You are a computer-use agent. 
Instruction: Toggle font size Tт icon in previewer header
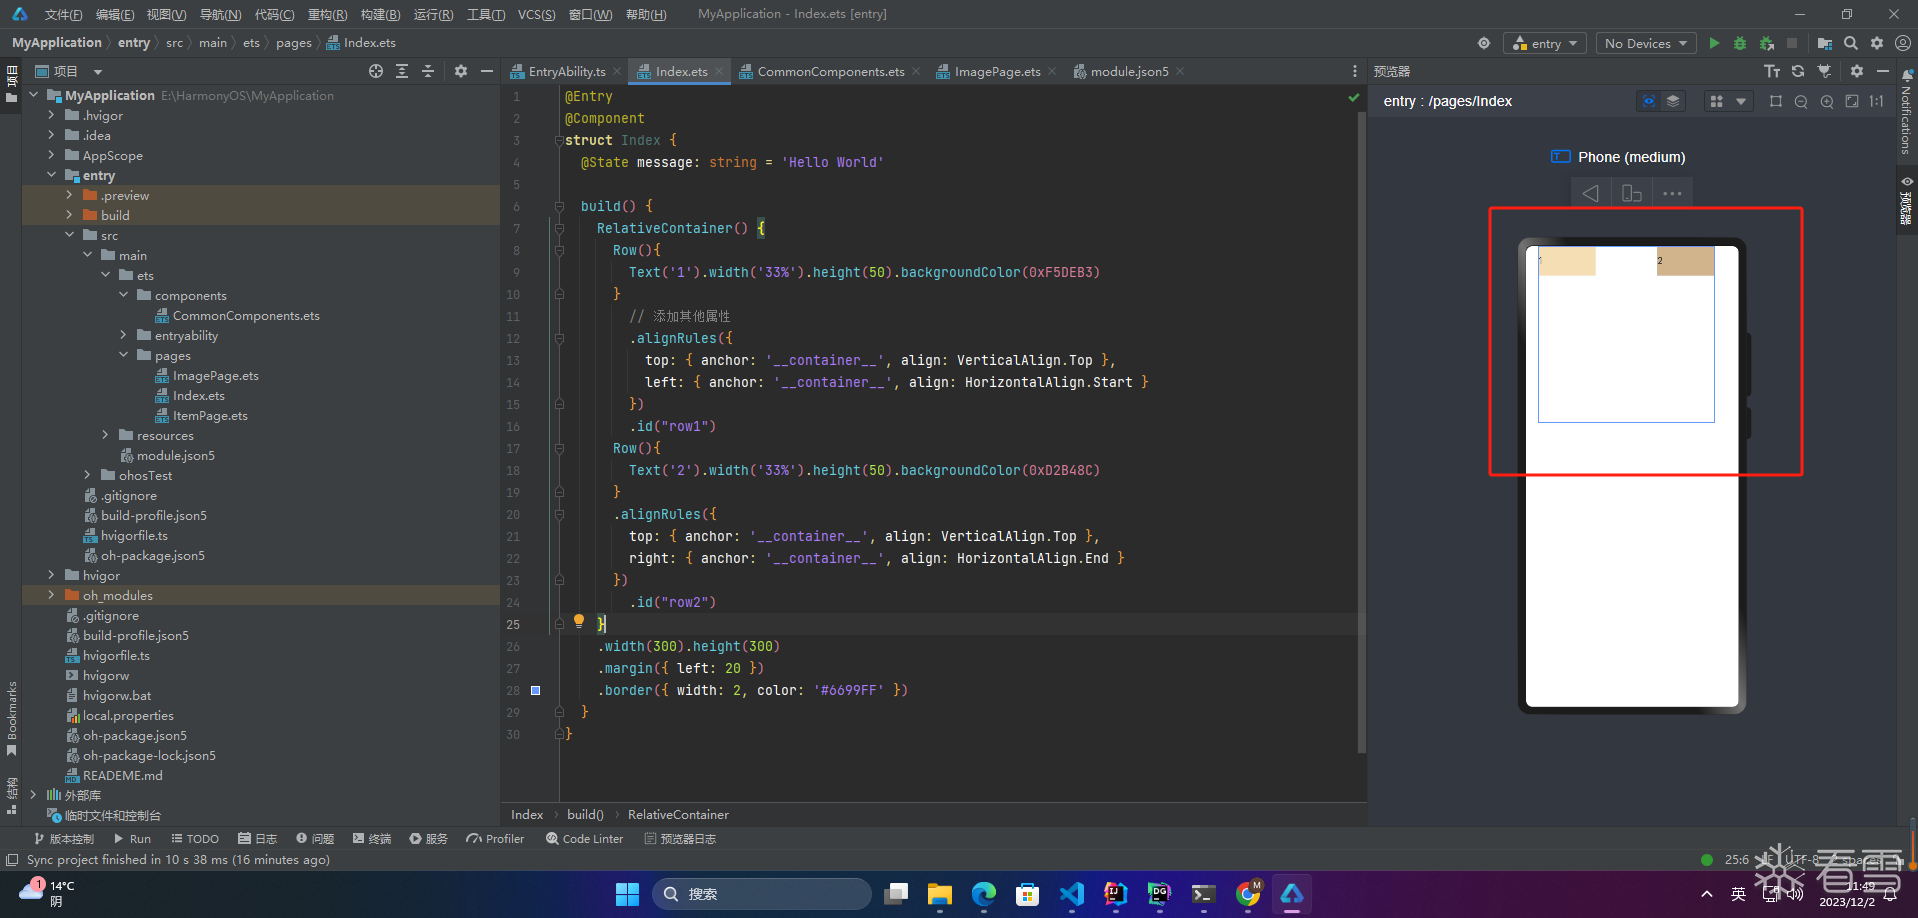tap(1772, 71)
